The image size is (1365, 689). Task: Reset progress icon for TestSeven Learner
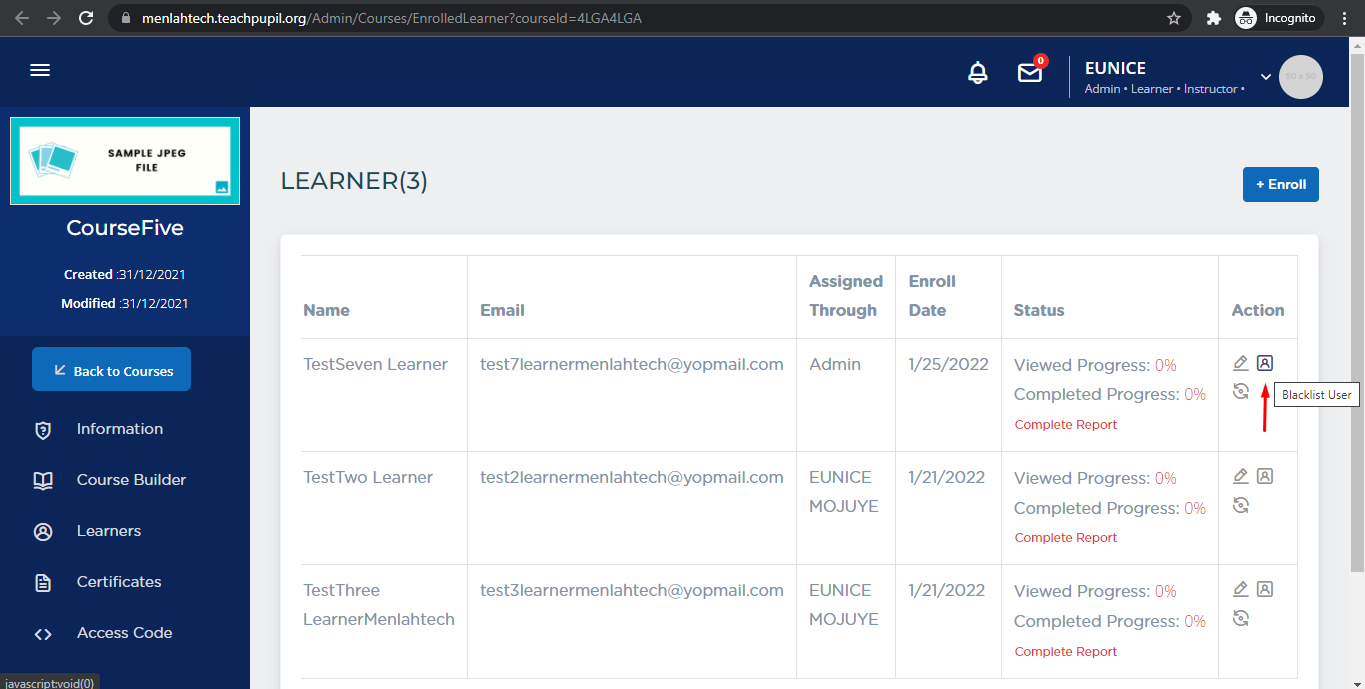pyautogui.click(x=1241, y=391)
